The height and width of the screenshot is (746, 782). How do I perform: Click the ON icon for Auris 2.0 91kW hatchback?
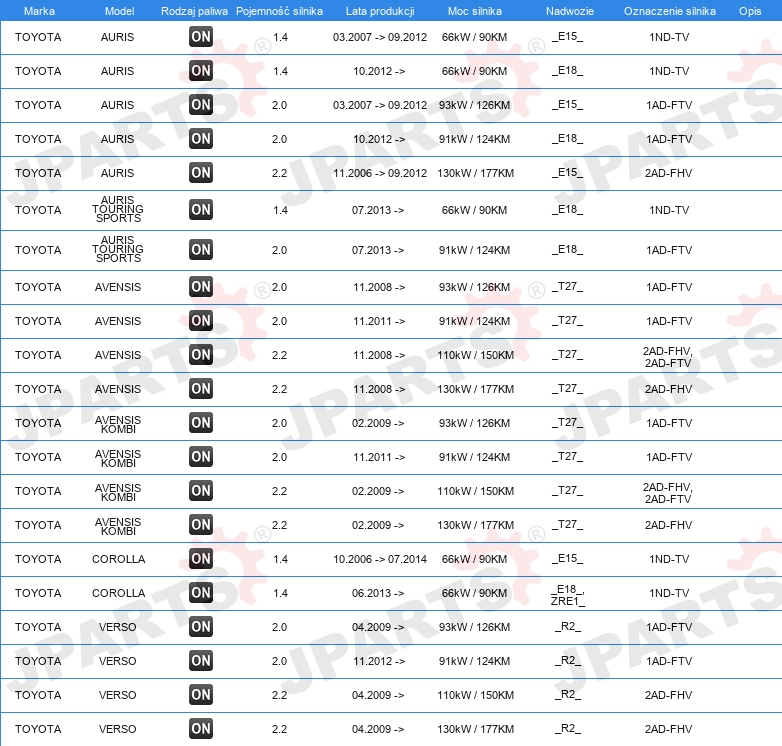[200, 138]
